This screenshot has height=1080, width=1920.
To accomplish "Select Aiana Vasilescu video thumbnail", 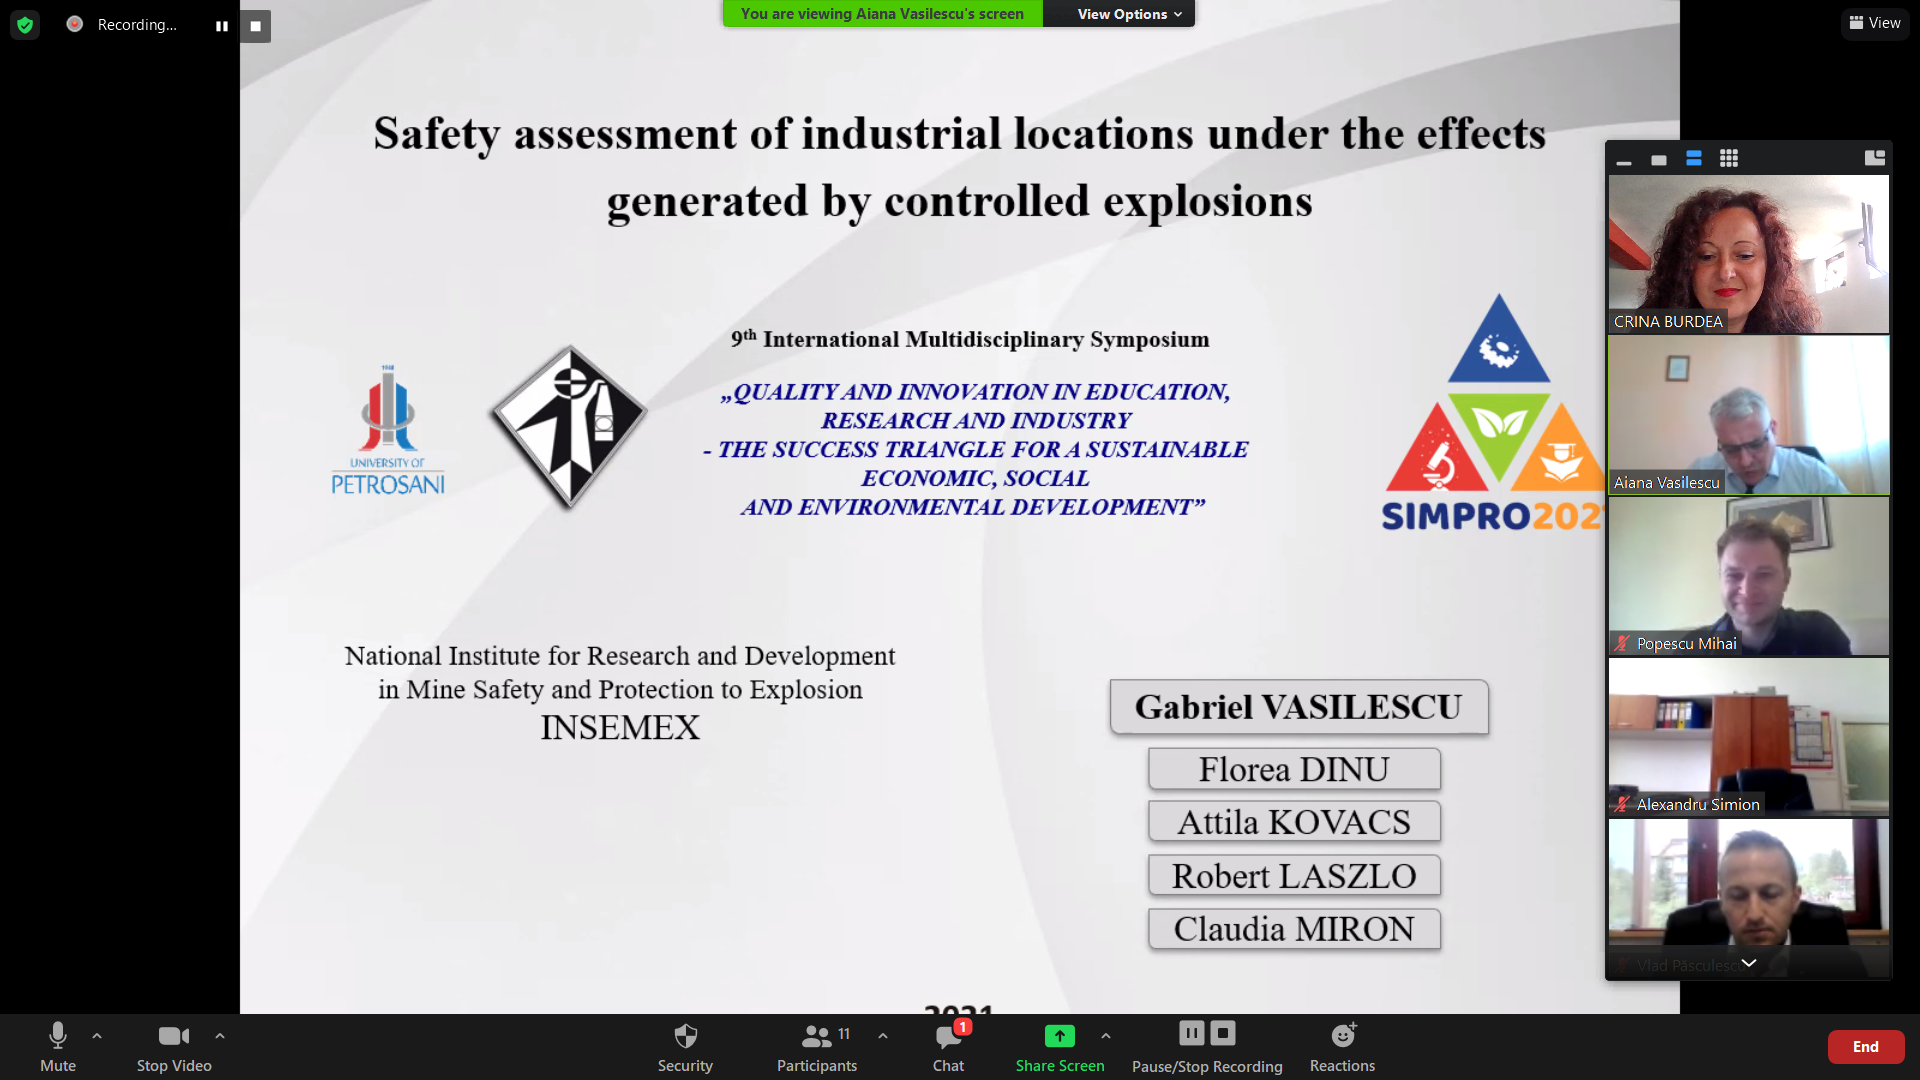I will click(1748, 415).
